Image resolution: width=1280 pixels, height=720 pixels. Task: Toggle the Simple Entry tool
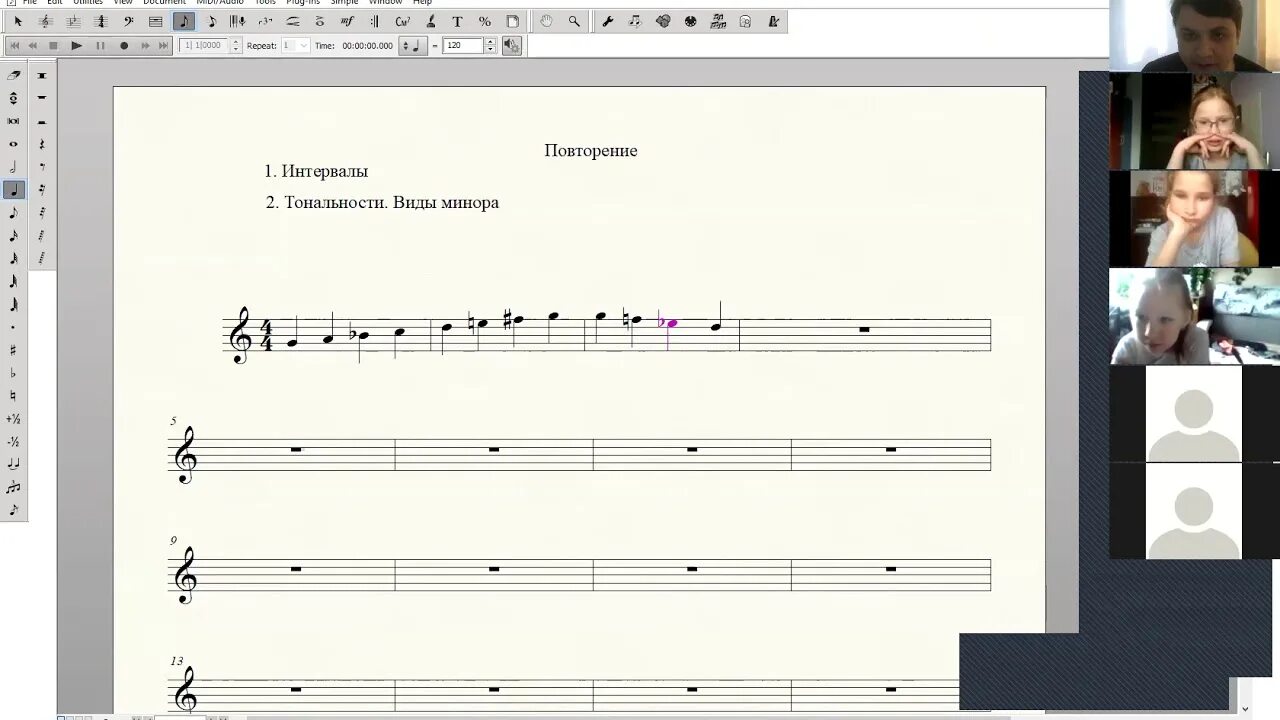(x=183, y=21)
